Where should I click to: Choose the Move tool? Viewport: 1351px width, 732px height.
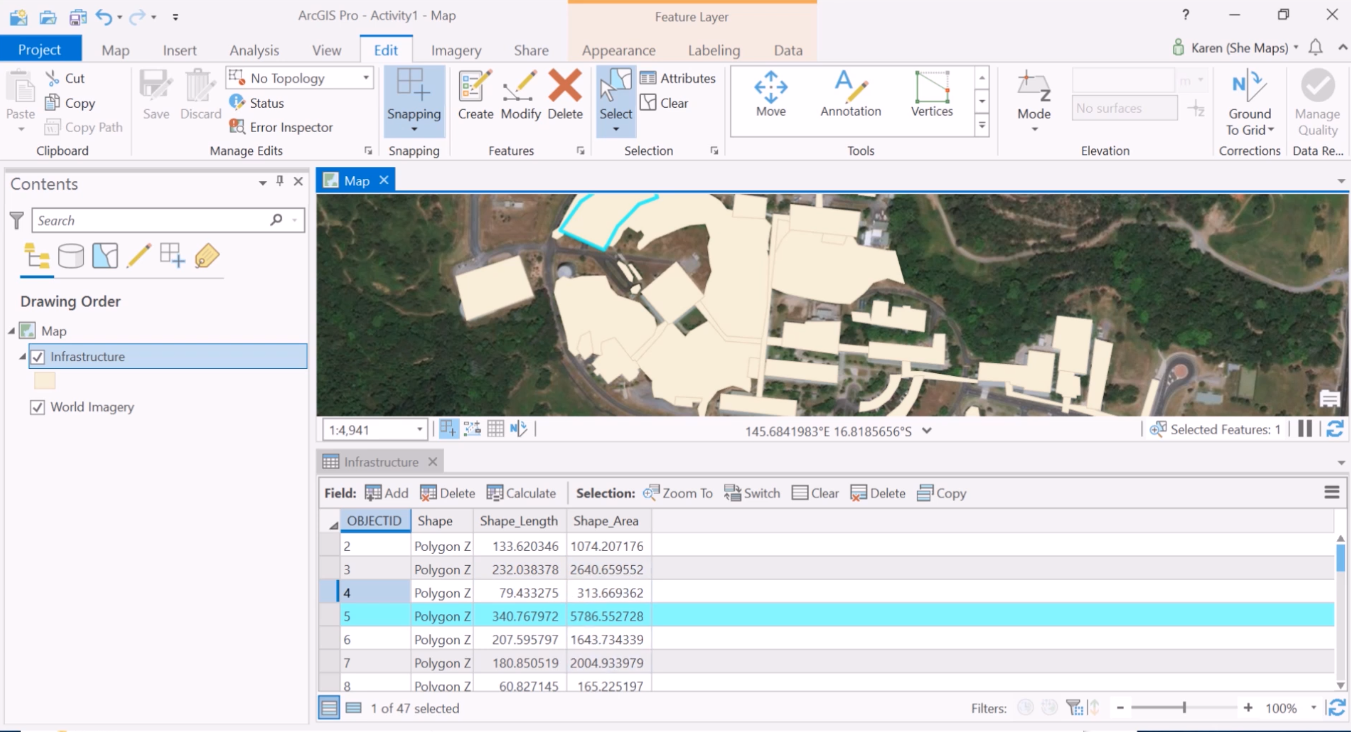pos(771,95)
